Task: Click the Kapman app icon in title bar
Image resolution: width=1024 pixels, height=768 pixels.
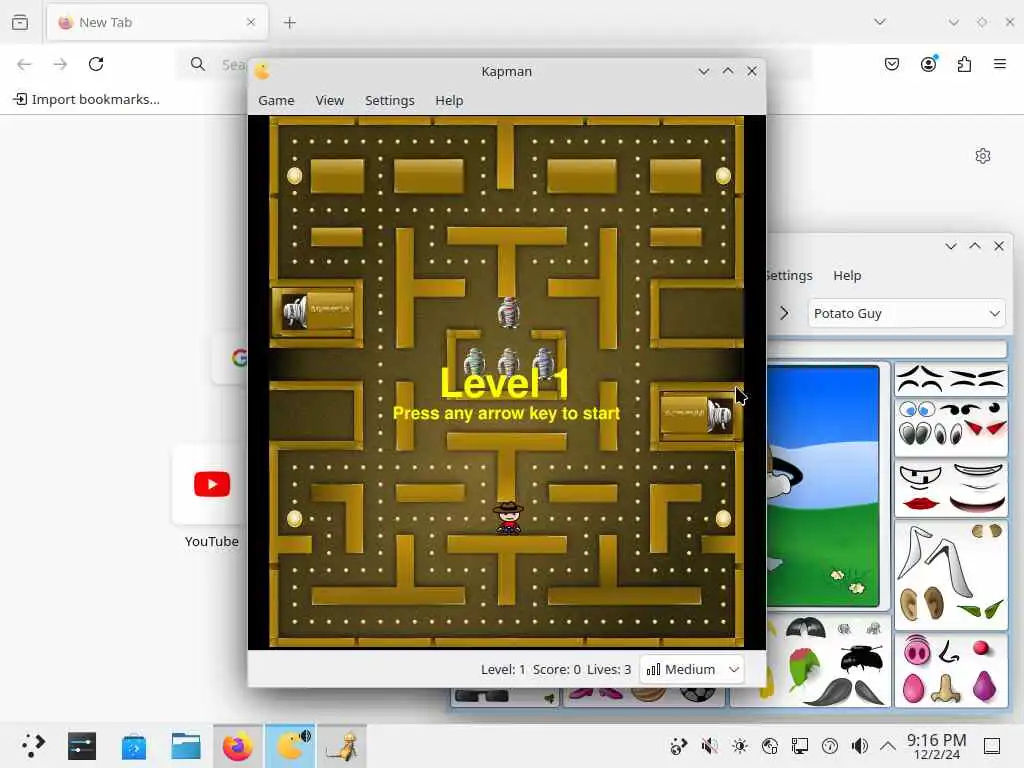Action: click(263, 71)
